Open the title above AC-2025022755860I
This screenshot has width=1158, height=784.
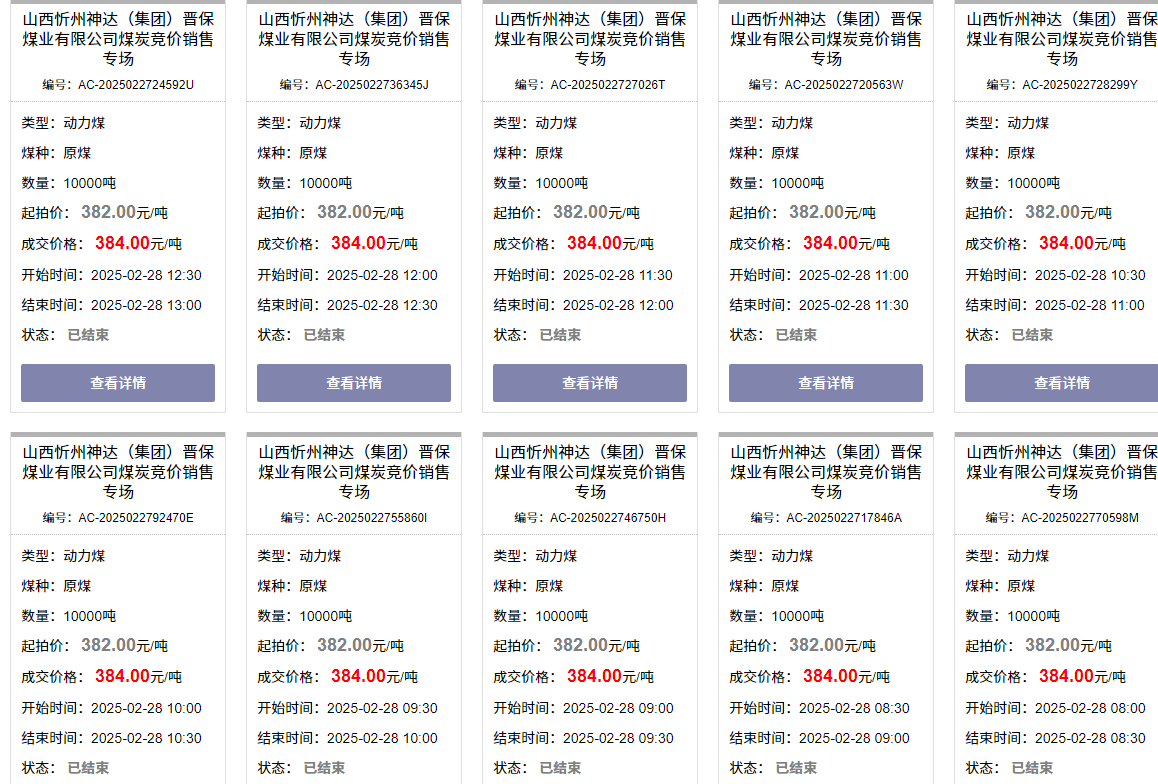pyautogui.click(x=354, y=472)
